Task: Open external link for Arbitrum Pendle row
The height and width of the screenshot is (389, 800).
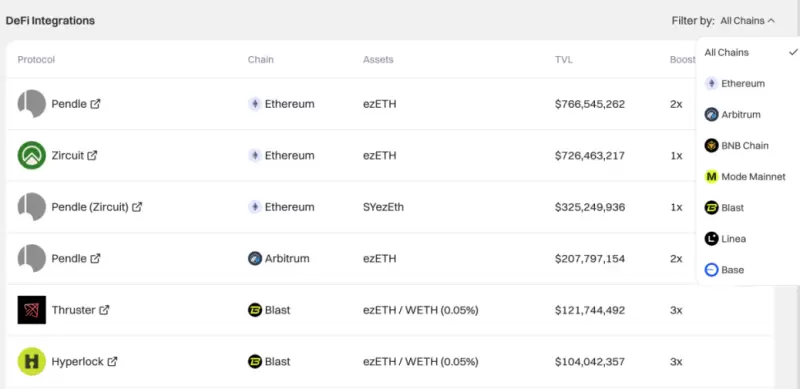Action: [x=95, y=258]
